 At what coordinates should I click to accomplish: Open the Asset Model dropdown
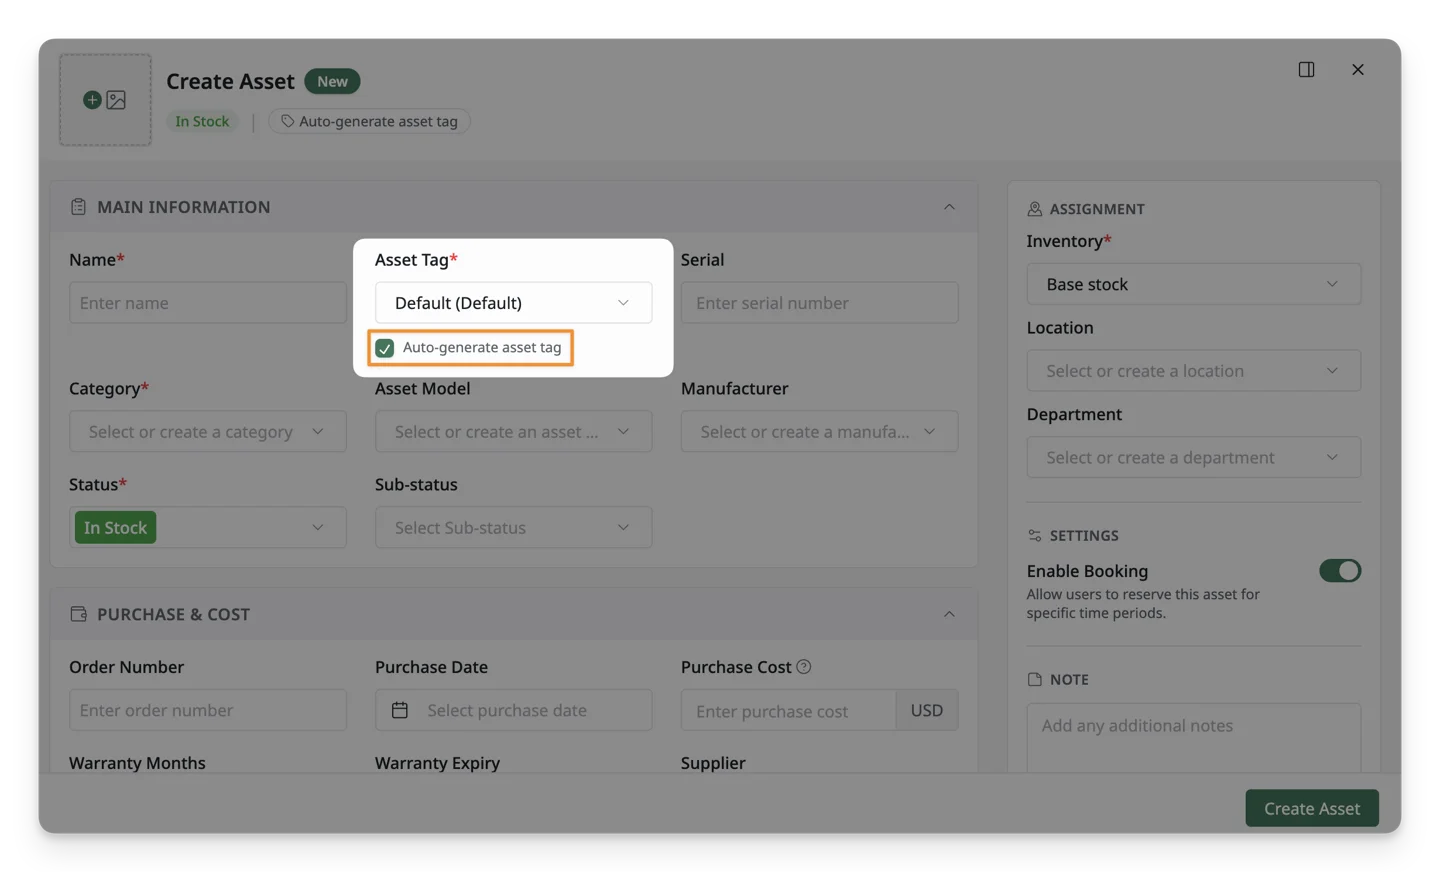pyautogui.click(x=513, y=432)
